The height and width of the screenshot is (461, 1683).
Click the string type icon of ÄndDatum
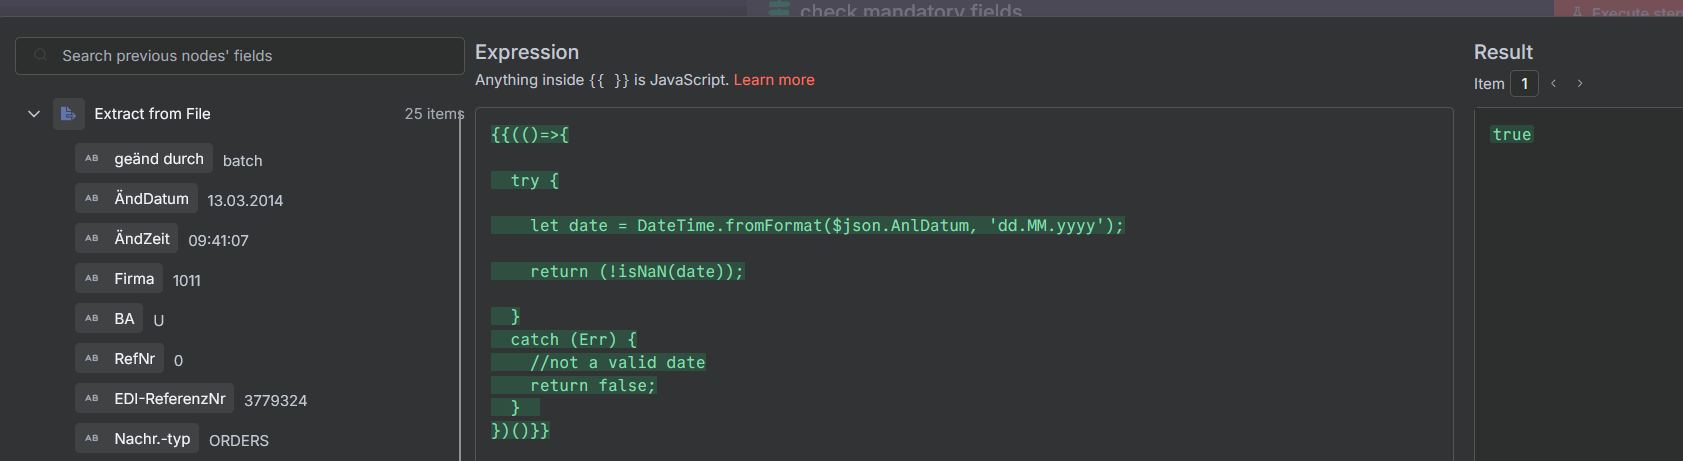[x=92, y=199]
